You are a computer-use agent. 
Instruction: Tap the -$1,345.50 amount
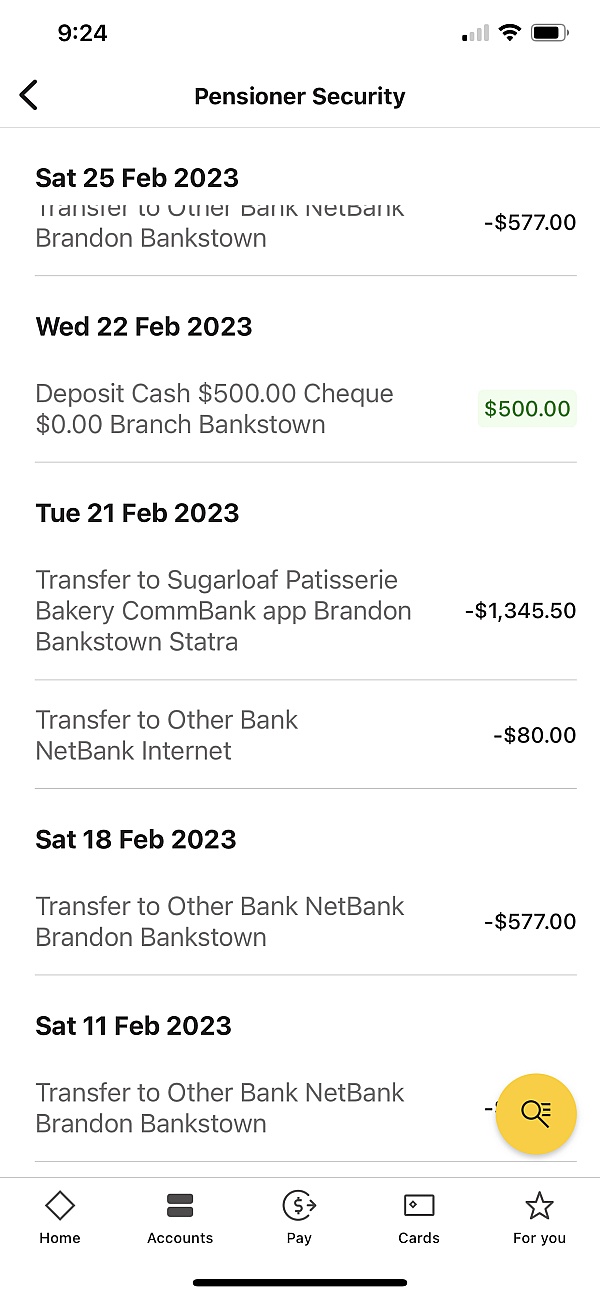pyautogui.click(x=520, y=610)
